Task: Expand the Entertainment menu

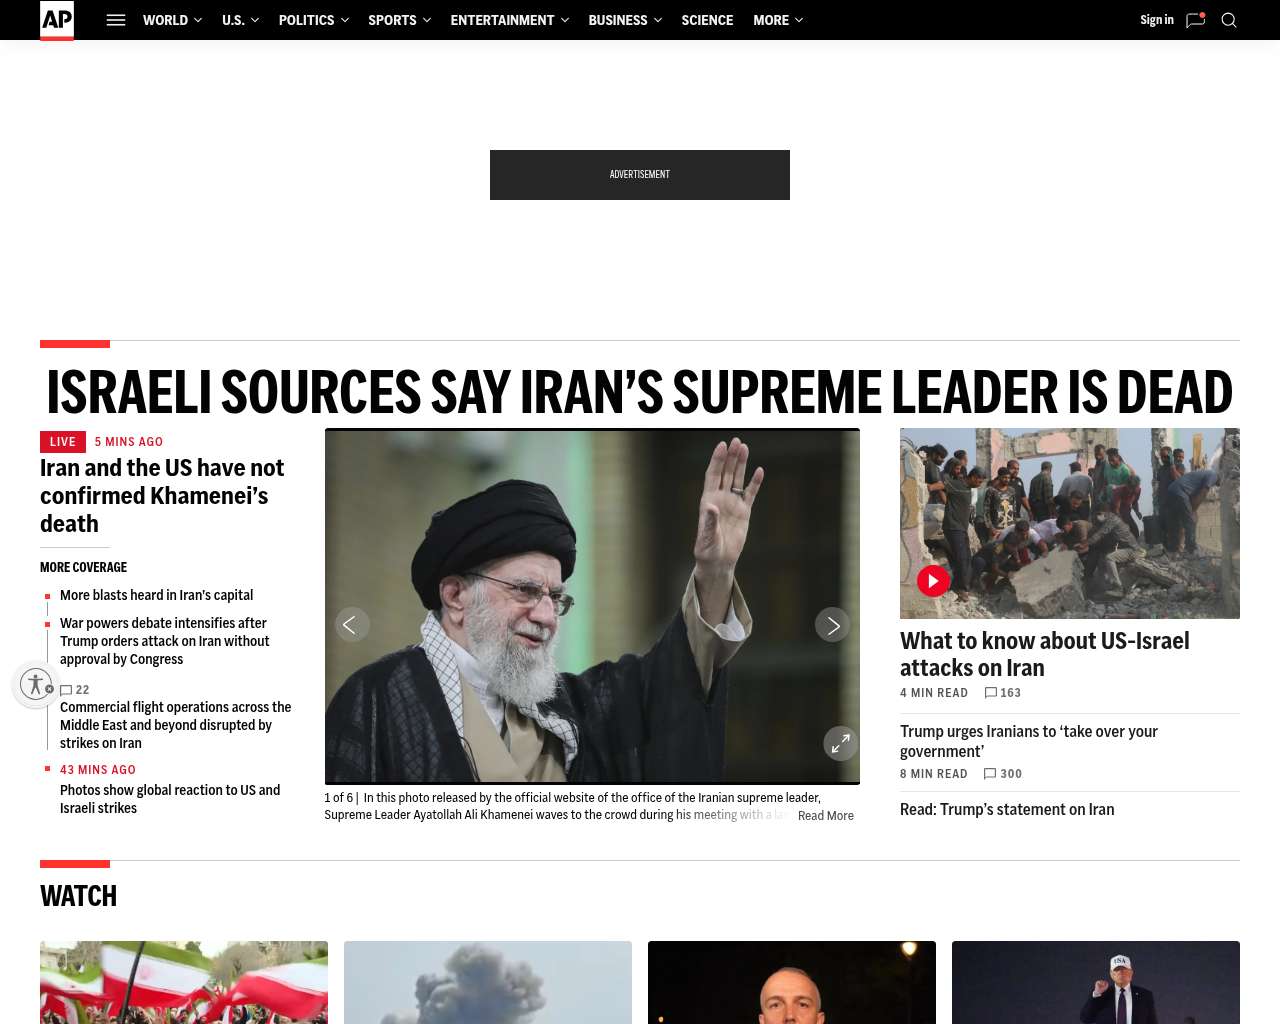Action: 510,20
